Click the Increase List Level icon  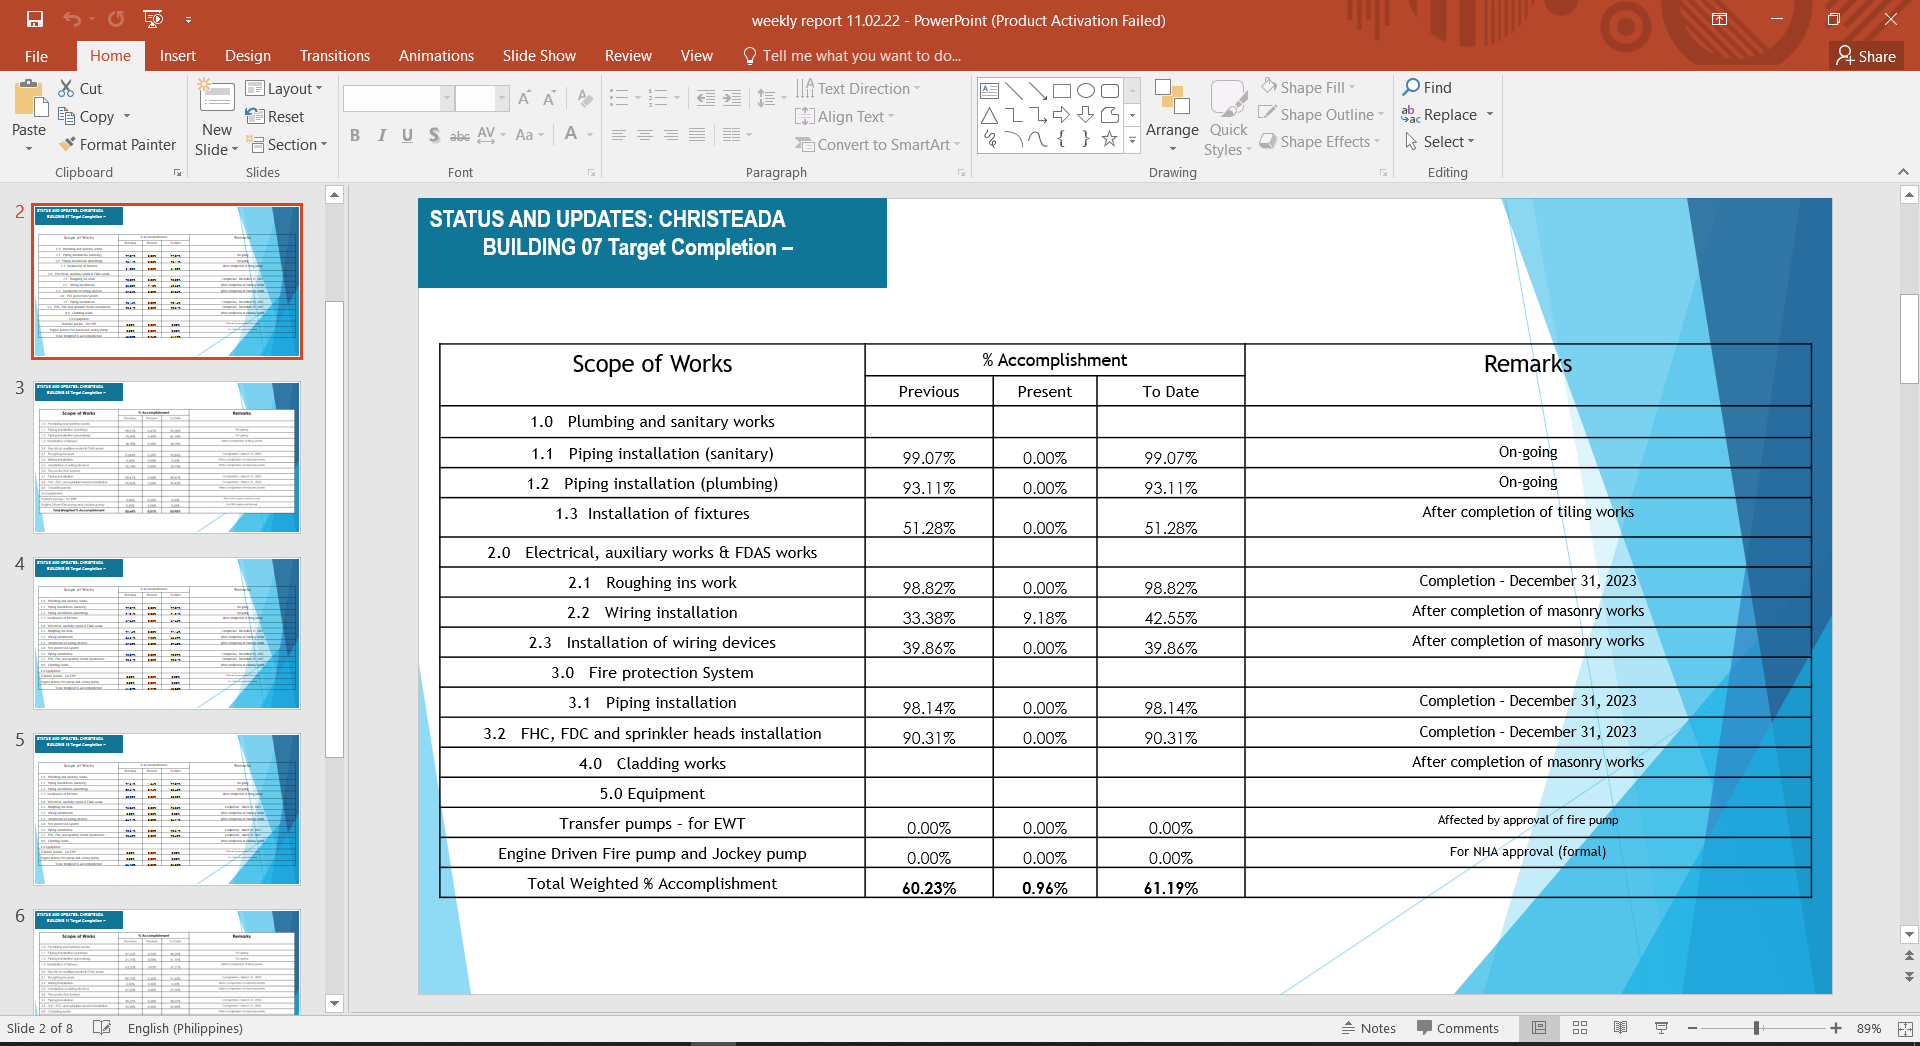(x=732, y=98)
